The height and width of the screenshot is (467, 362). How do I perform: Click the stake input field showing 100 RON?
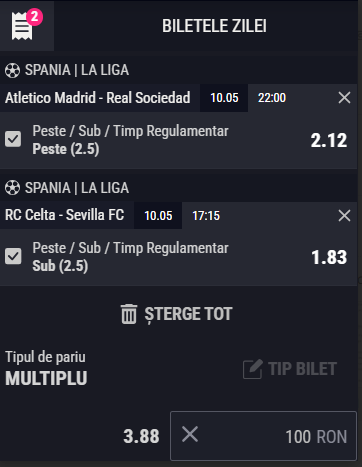coord(263,436)
